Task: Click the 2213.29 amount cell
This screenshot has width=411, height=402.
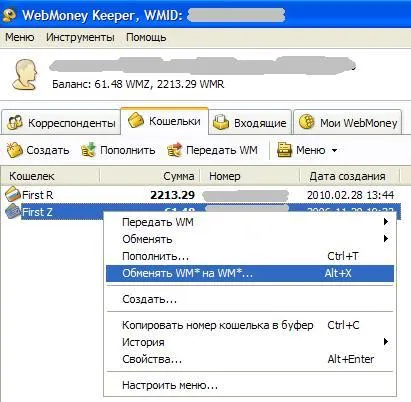Action: point(172,195)
